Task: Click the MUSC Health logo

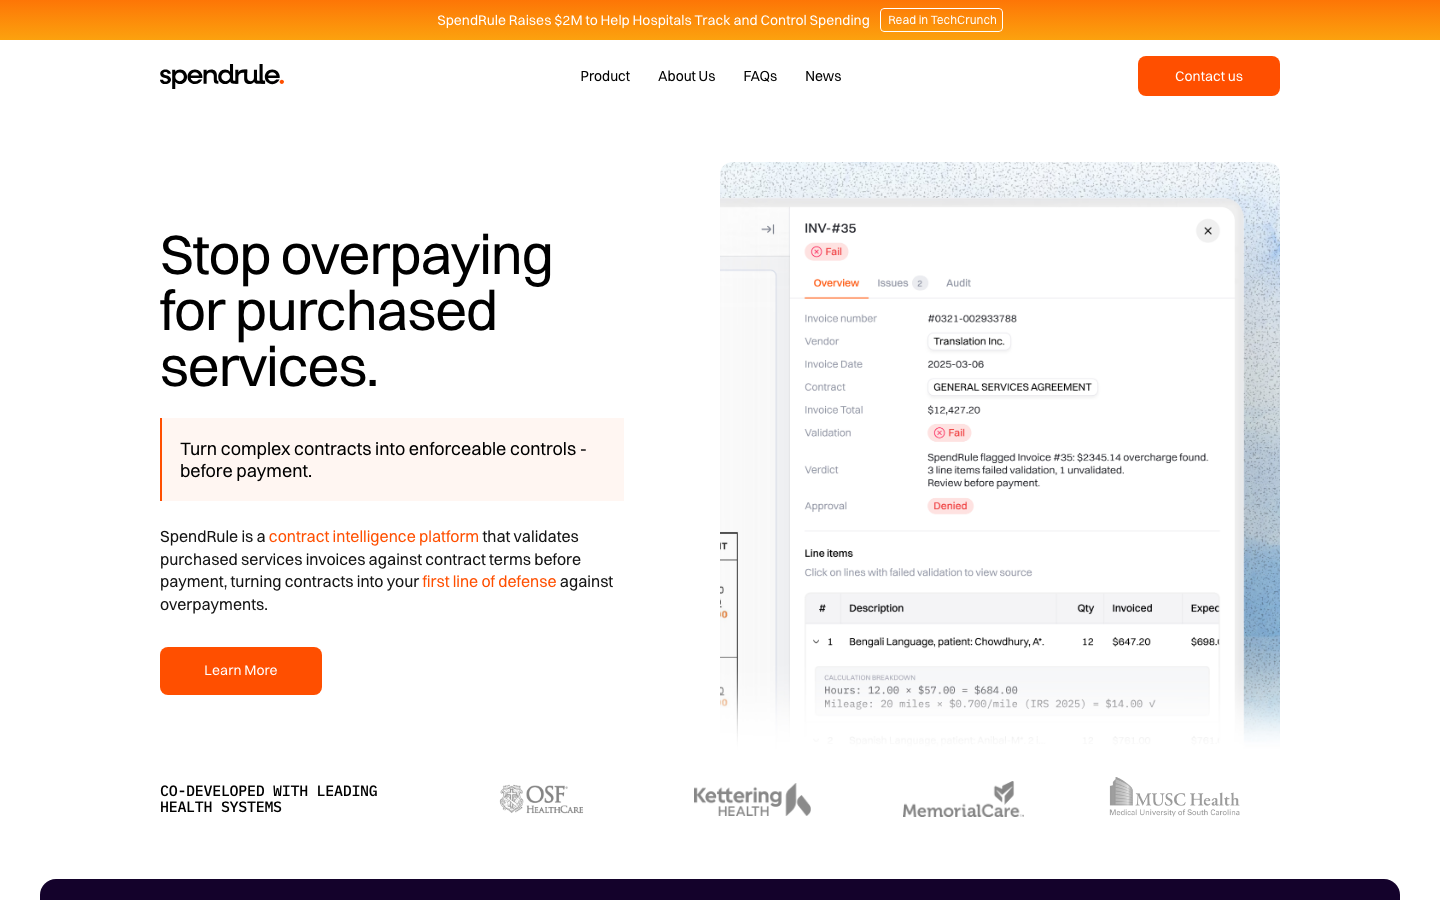Action: click(x=1174, y=798)
